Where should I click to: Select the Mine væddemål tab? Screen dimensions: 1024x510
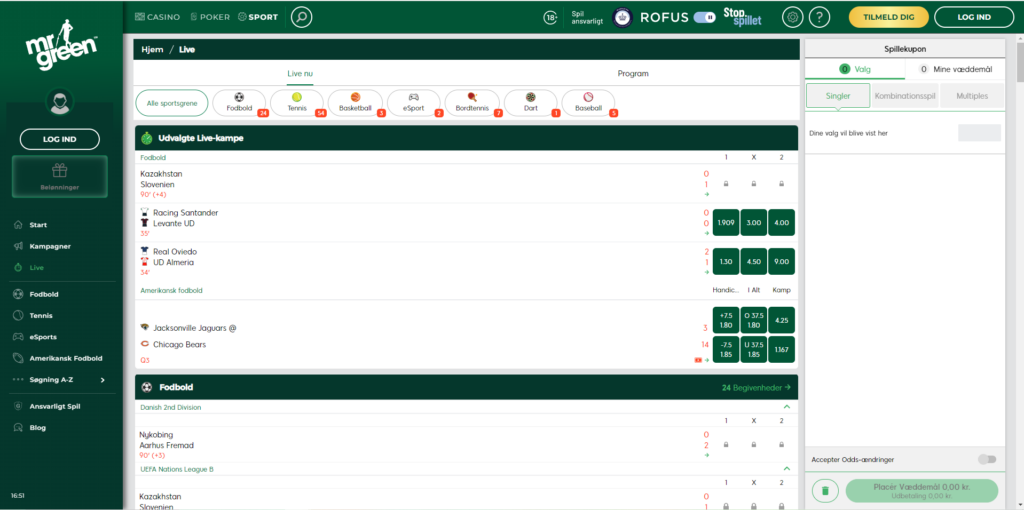point(955,69)
